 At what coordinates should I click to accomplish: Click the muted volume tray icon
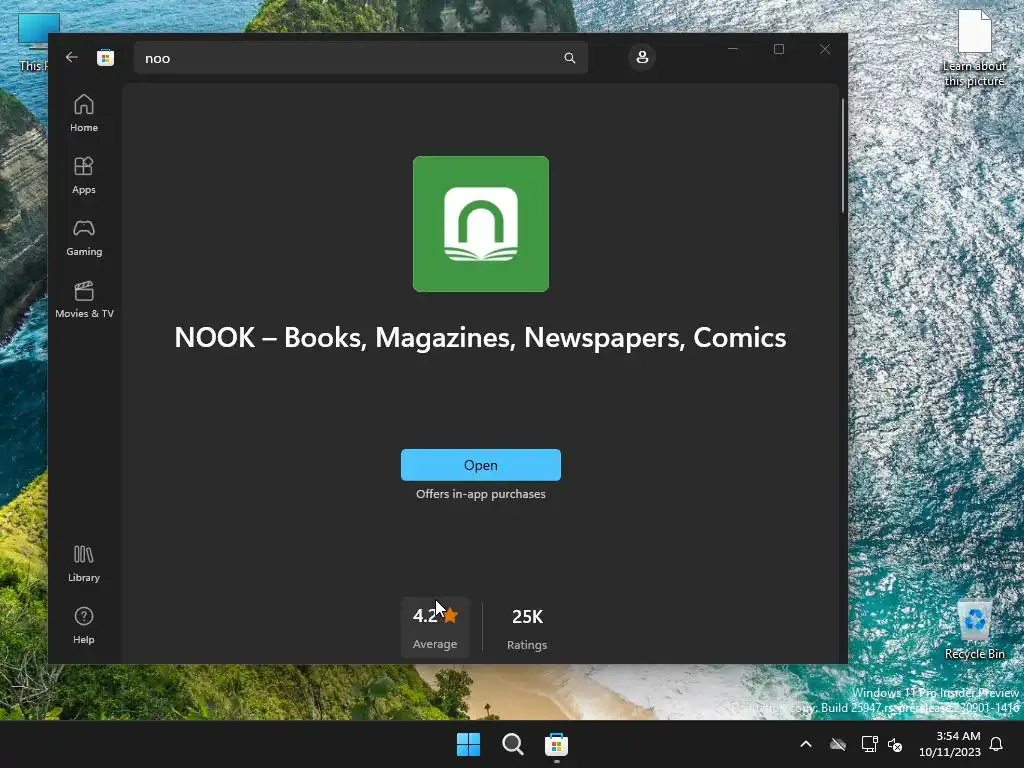pos(895,744)
